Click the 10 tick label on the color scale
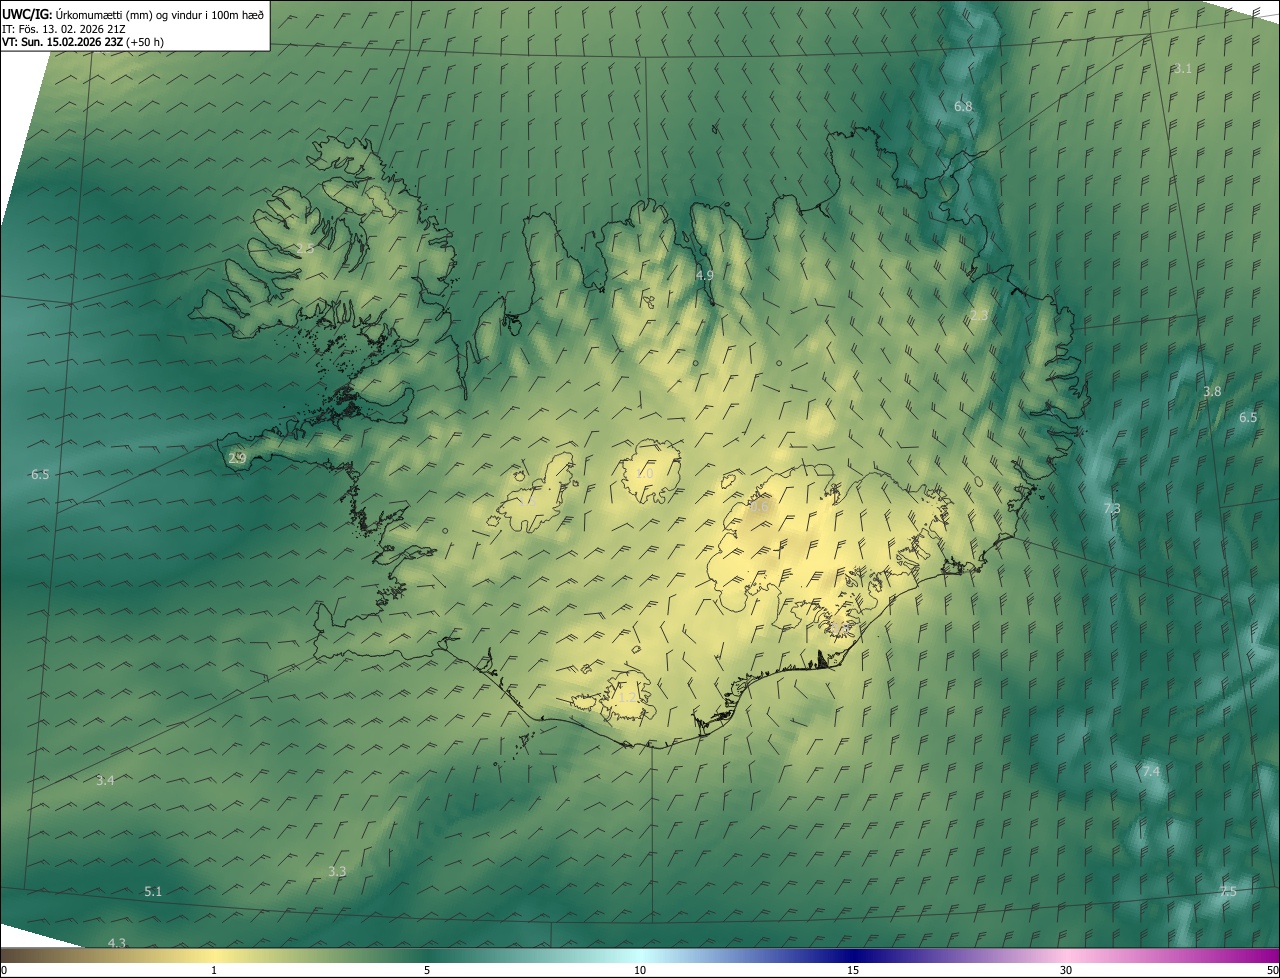The height and width of the screenshot is (978, 1280). (x=640, y=970)
